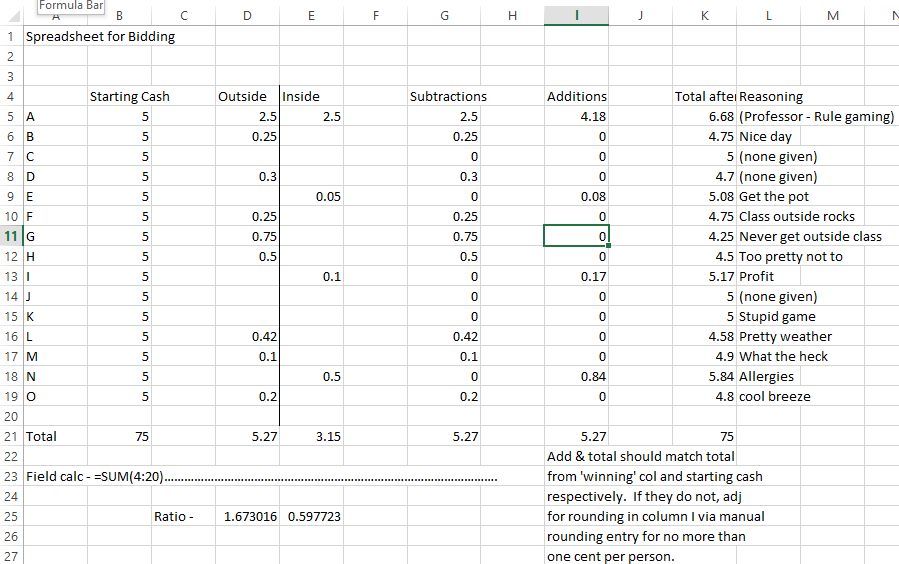
Task: Select column G header
Action: coord(444,15)
